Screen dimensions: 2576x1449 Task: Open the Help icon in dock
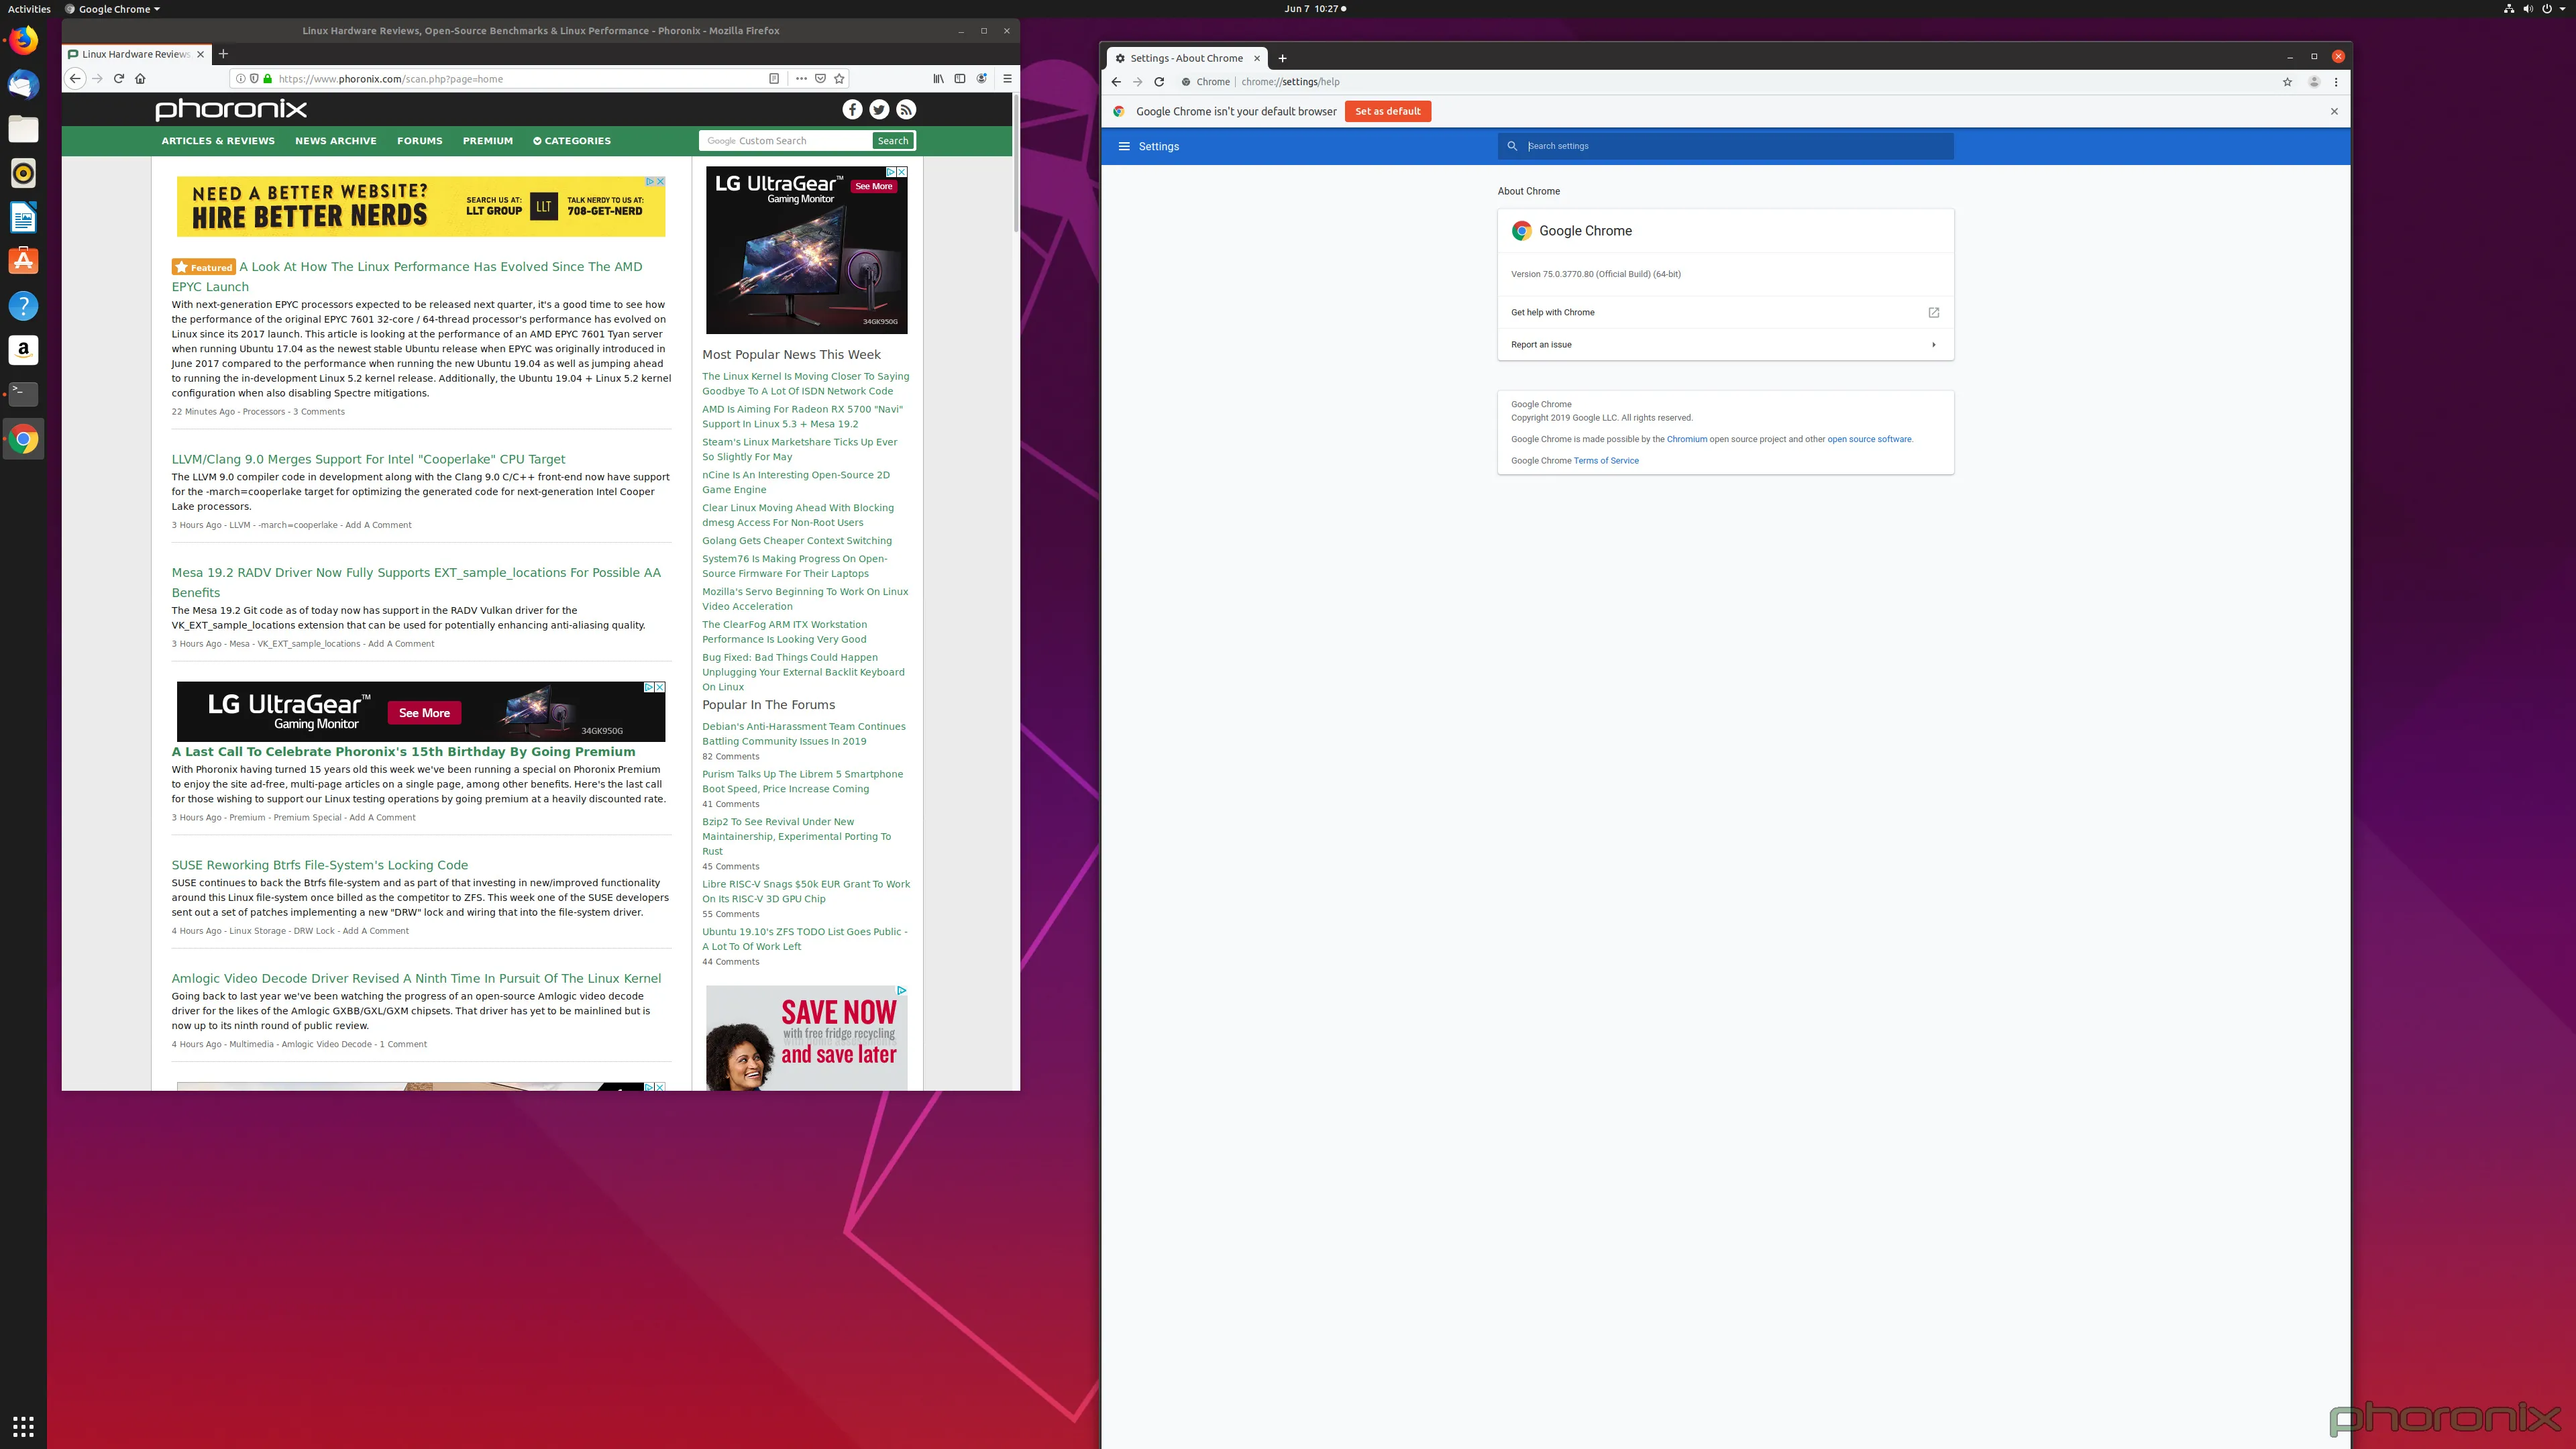(23, 306)
